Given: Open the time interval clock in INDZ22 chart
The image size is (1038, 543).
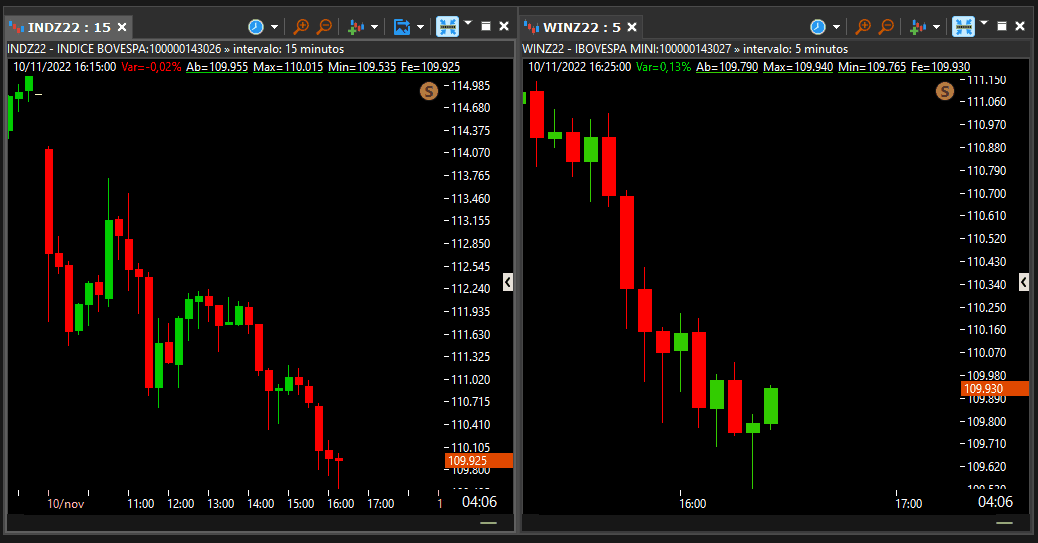Looking at the screenshot, I should pos(256,26).
